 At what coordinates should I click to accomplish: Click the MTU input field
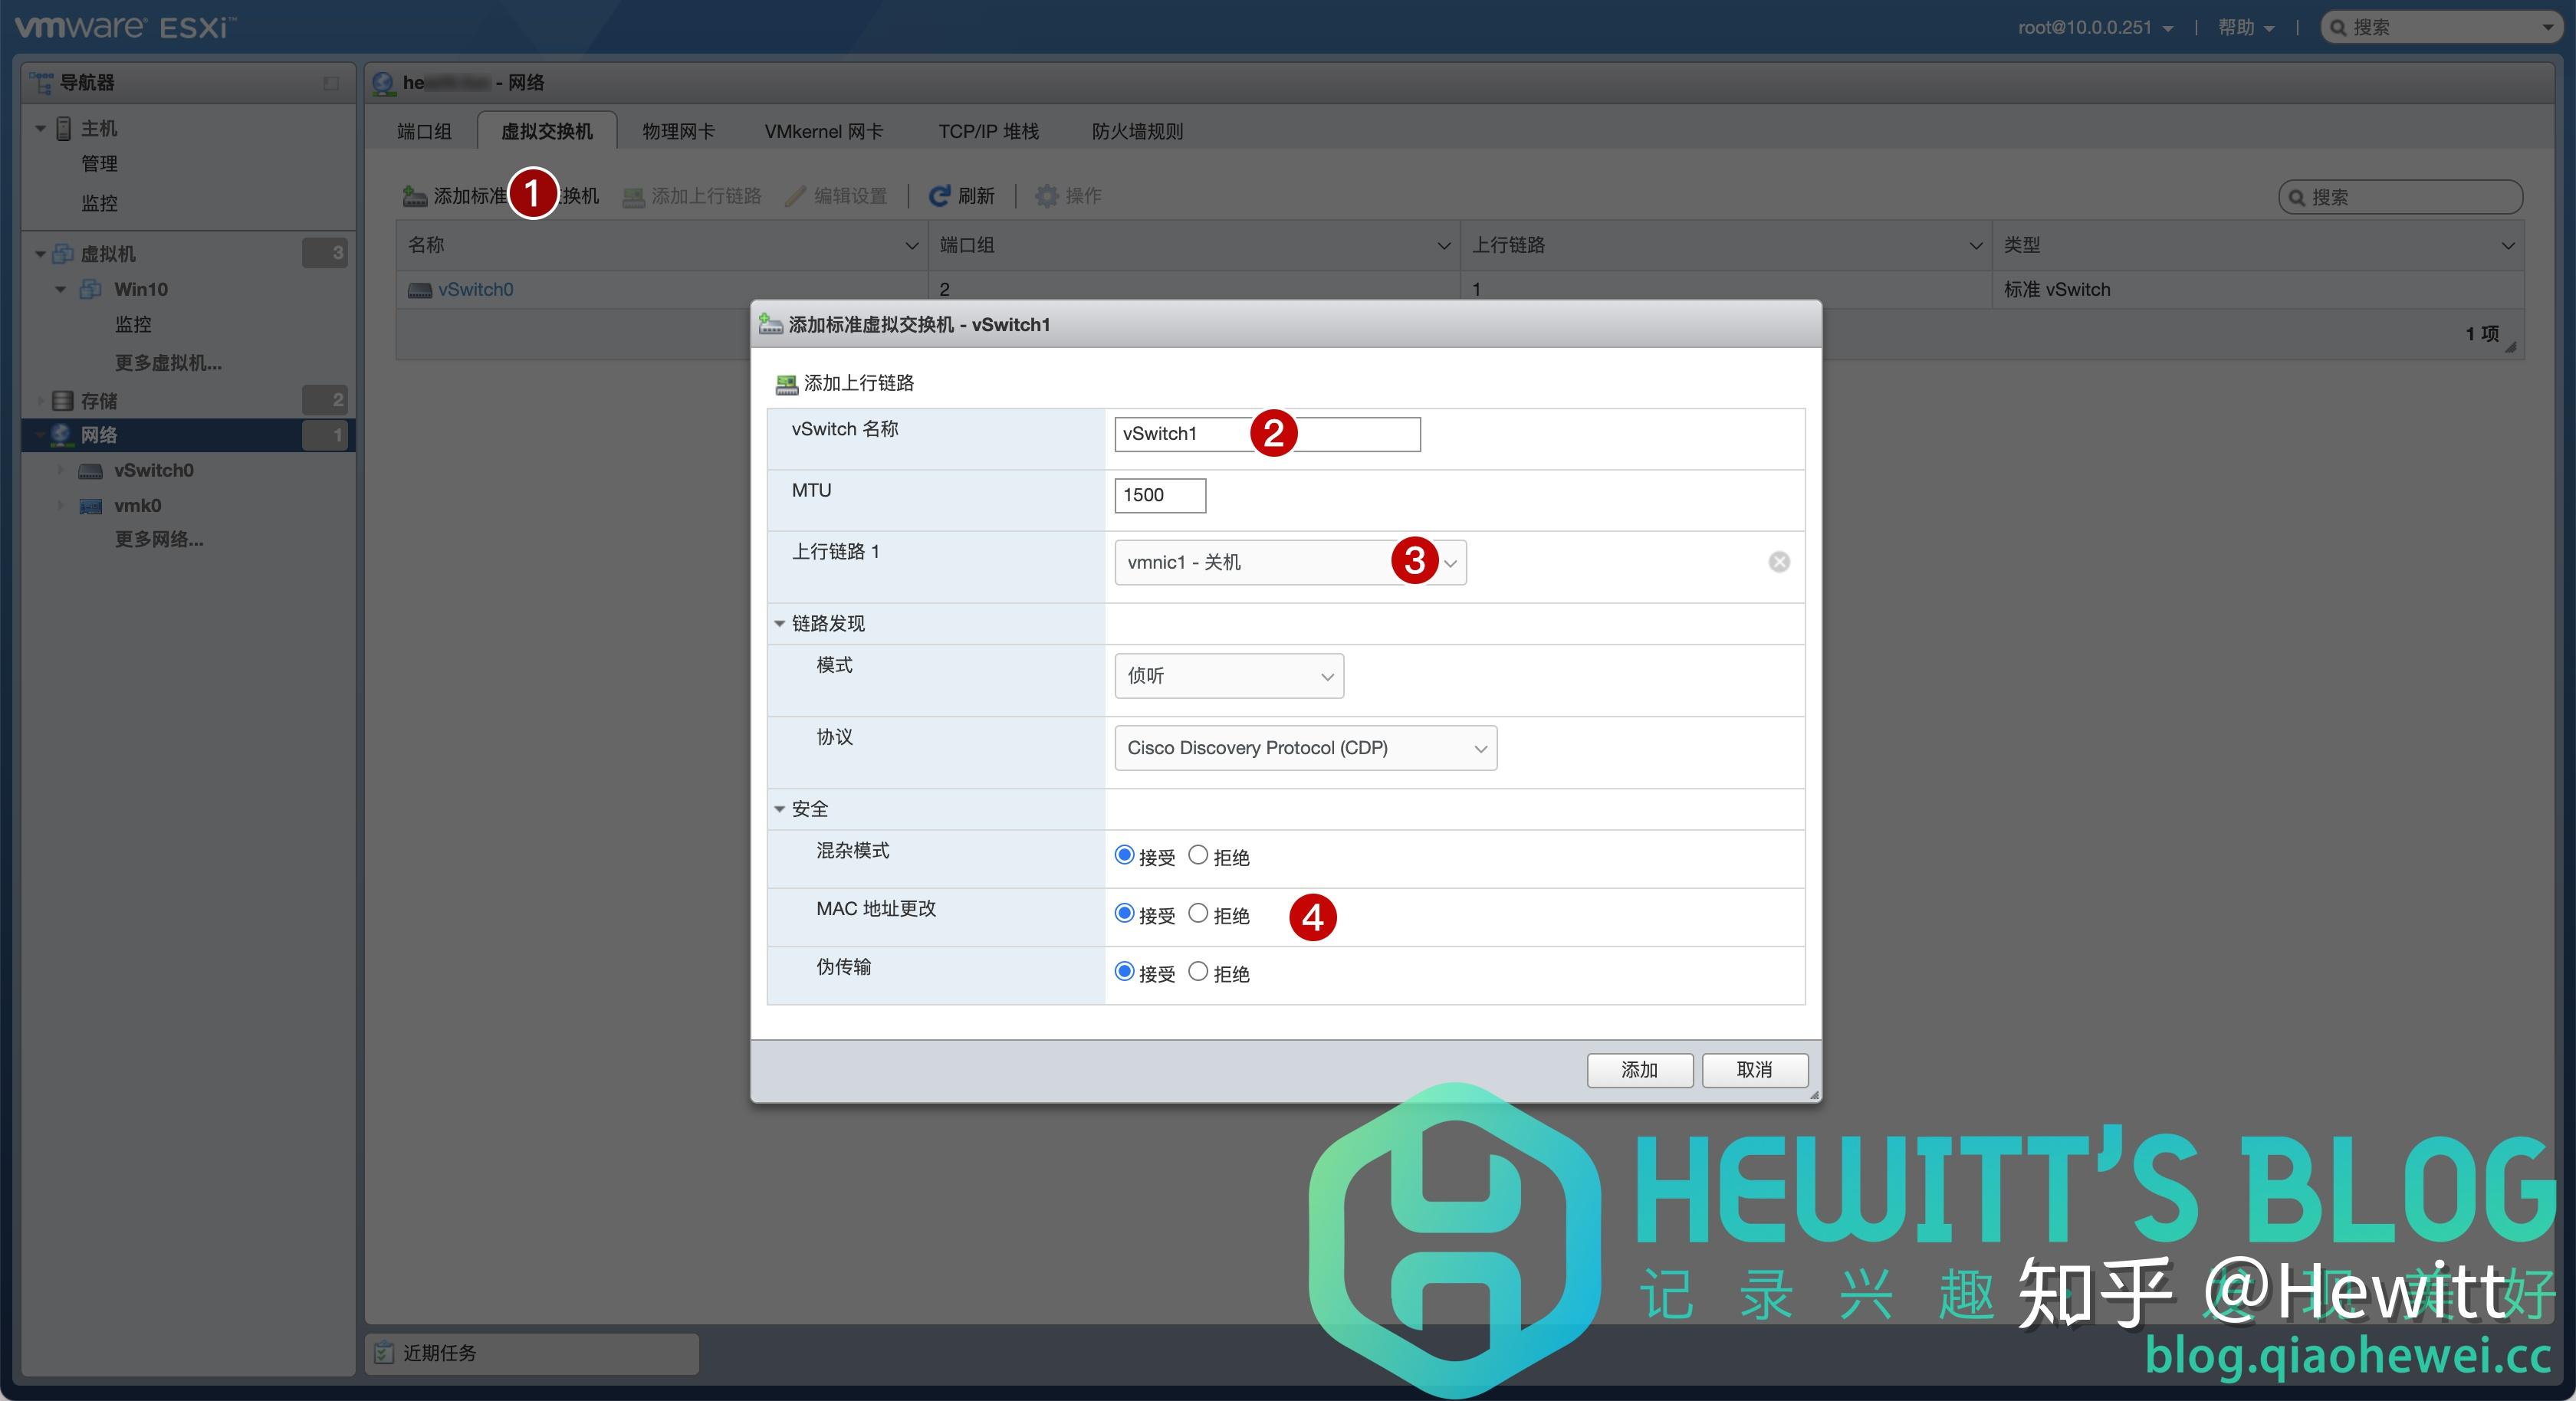point(1159,495)
